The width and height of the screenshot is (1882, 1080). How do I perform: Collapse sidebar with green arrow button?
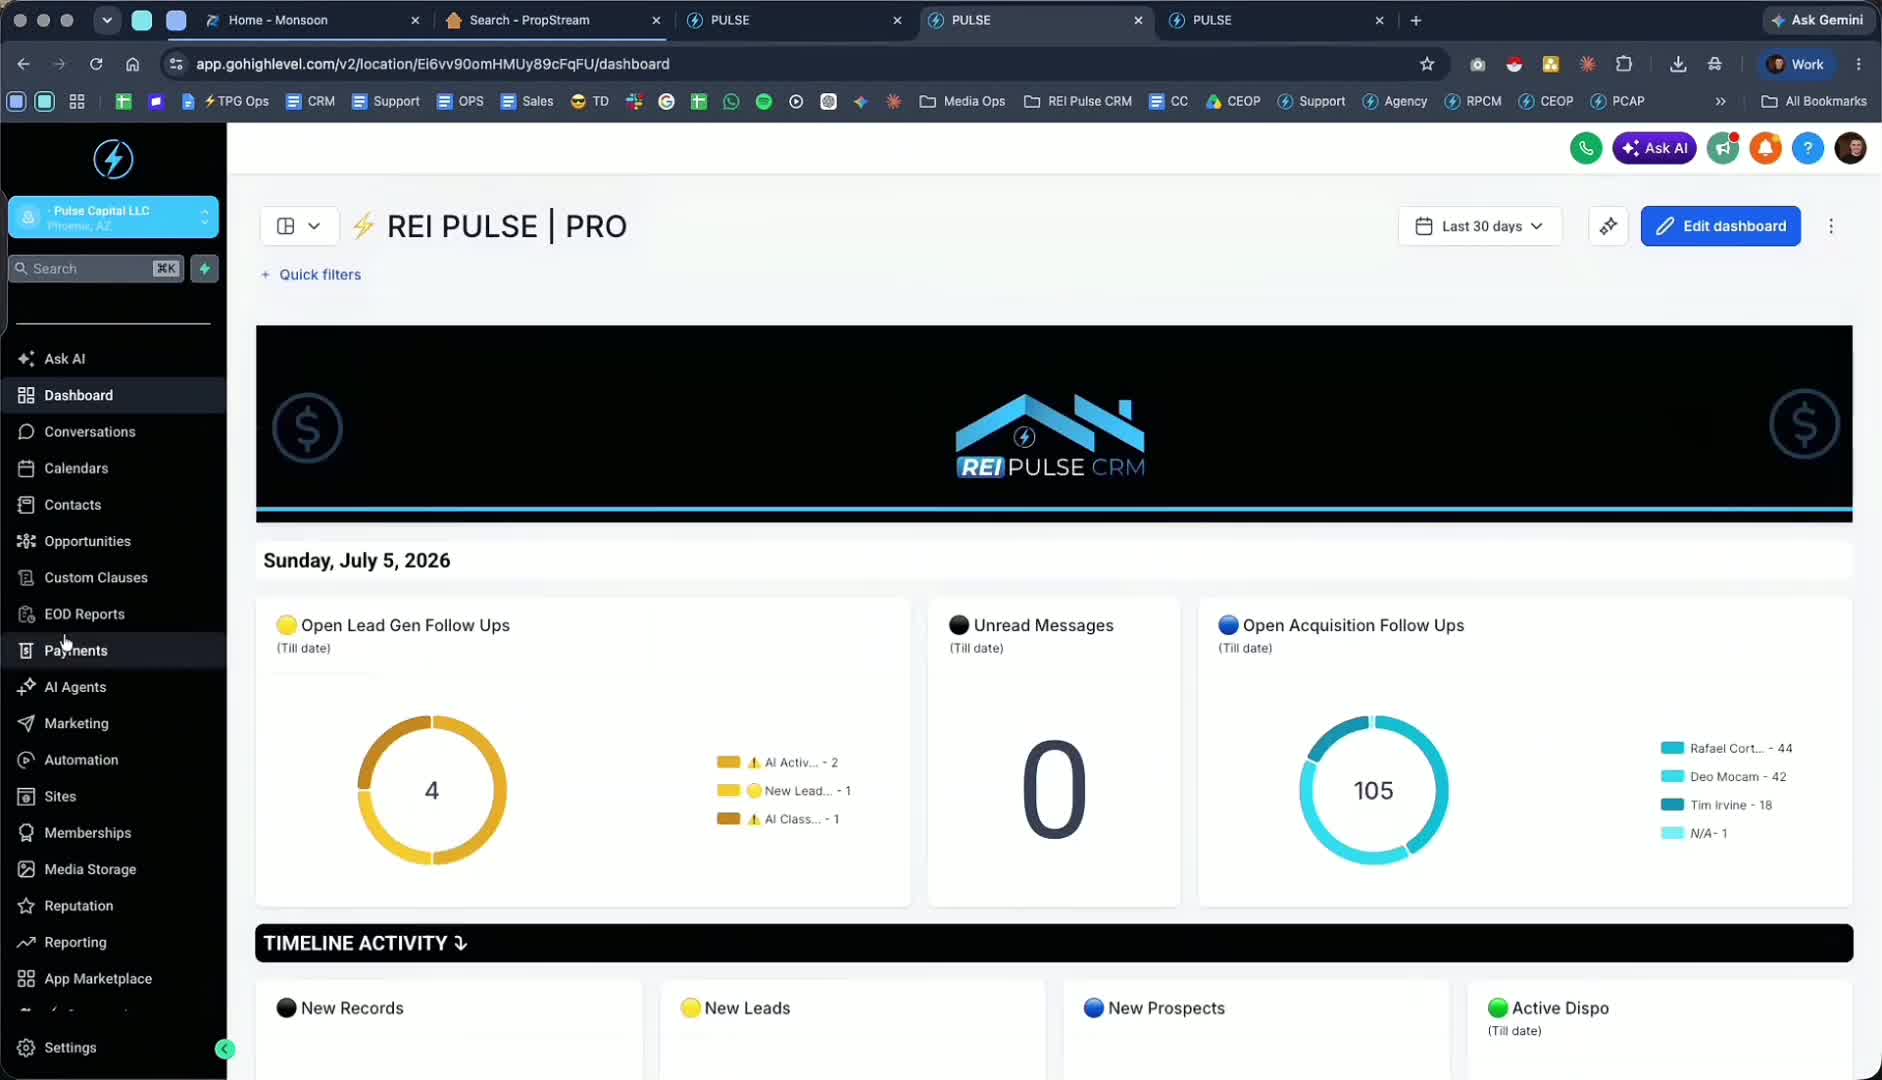(225, 1048)
